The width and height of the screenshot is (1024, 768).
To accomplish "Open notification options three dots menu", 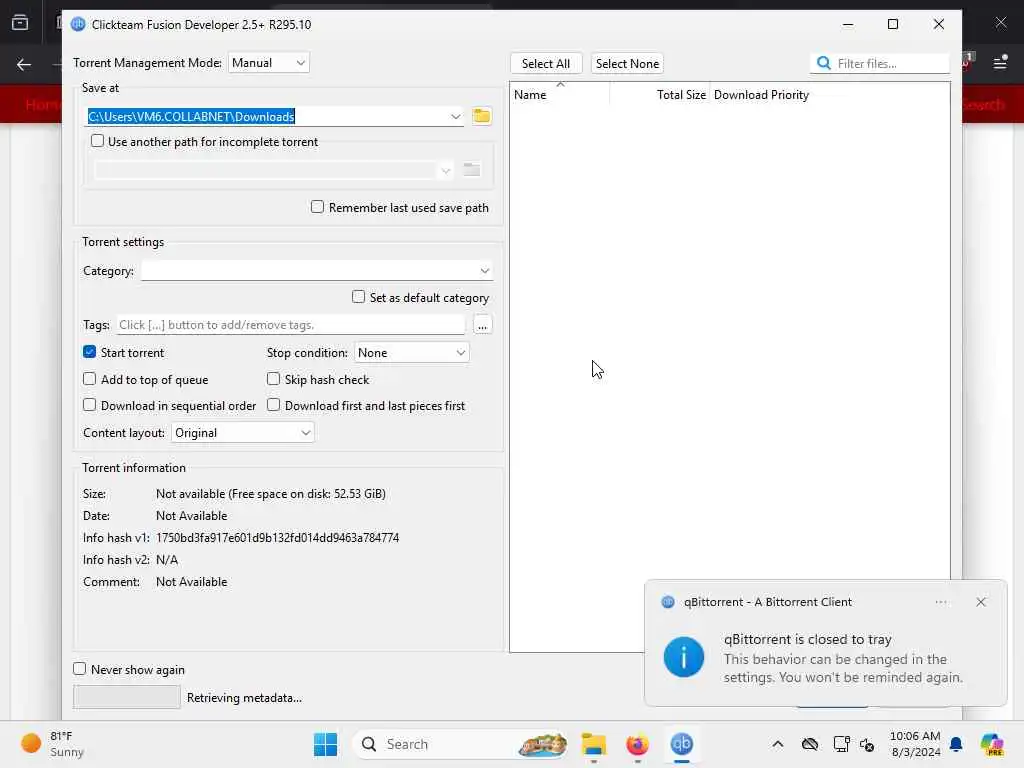I will point(940,602).
